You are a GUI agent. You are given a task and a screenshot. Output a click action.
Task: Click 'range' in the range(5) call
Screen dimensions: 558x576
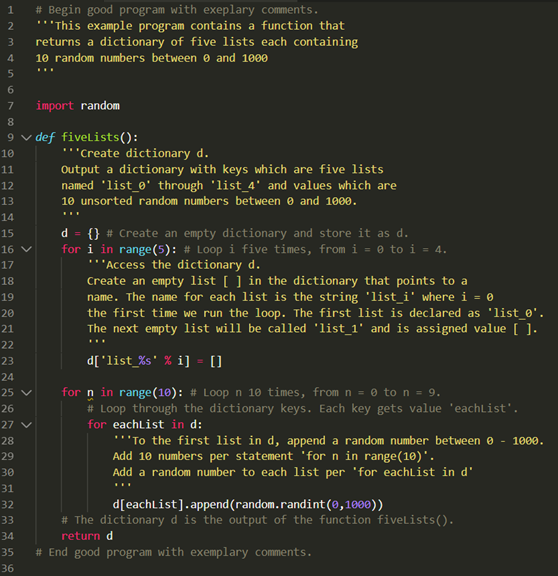coord(136,250)
